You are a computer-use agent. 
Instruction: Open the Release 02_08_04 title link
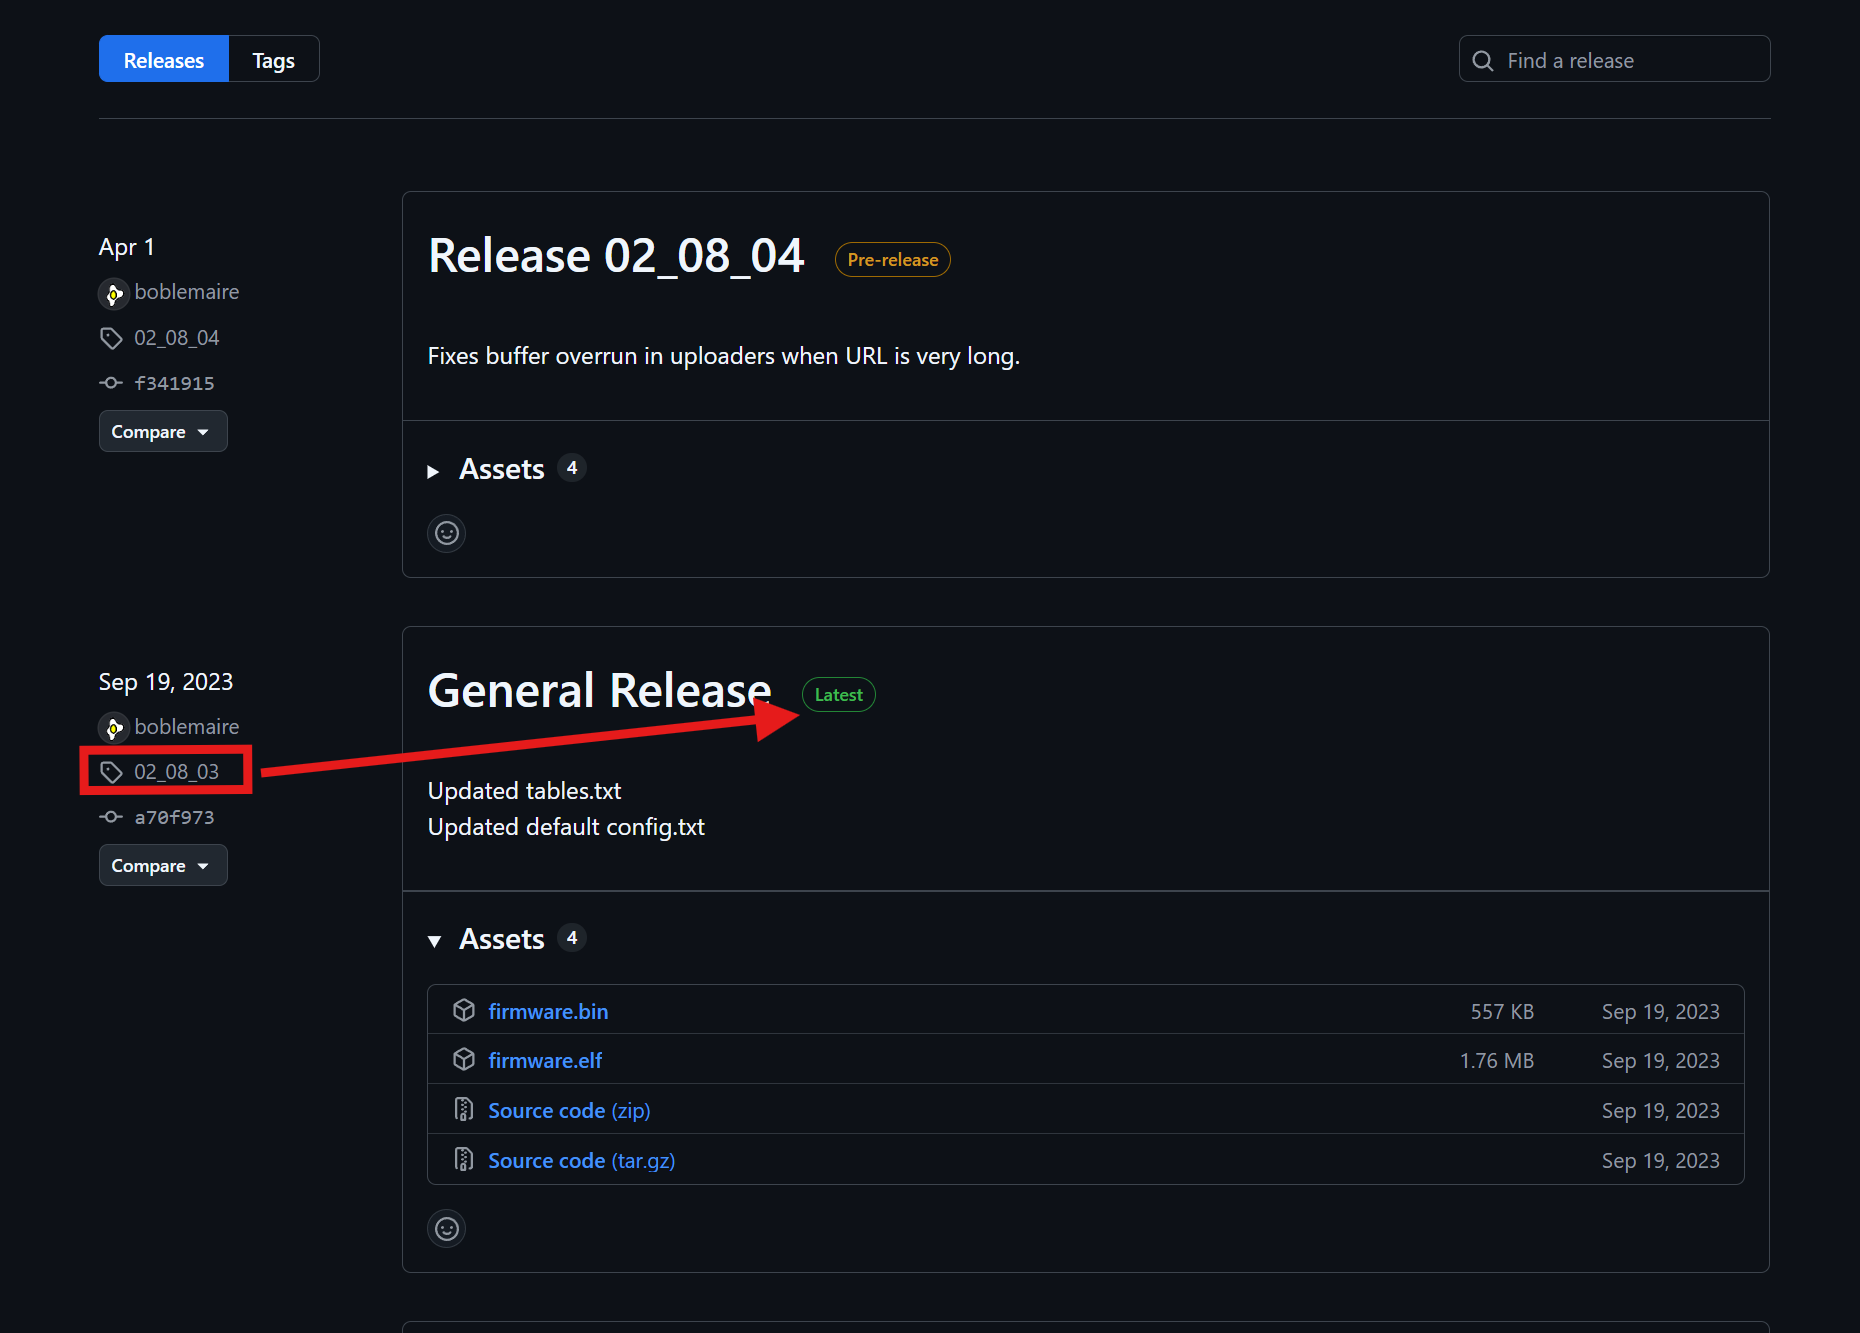[616, 256]
